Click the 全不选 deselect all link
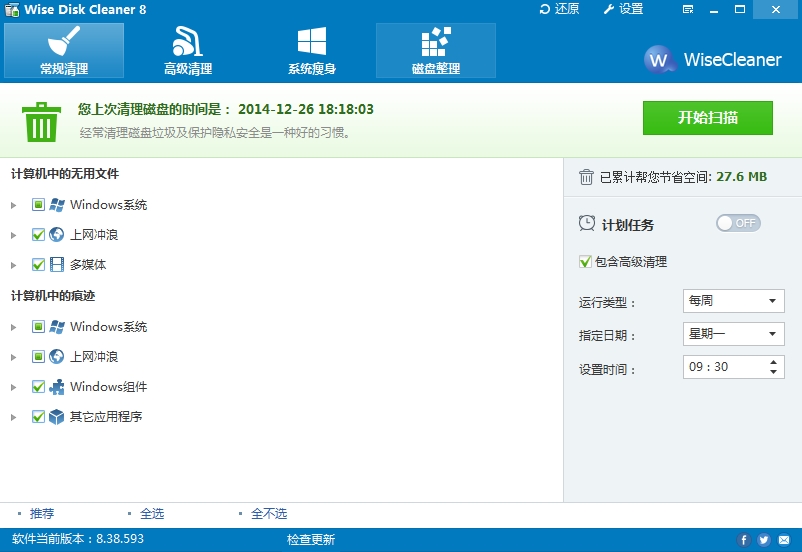 tap(269, 514)
